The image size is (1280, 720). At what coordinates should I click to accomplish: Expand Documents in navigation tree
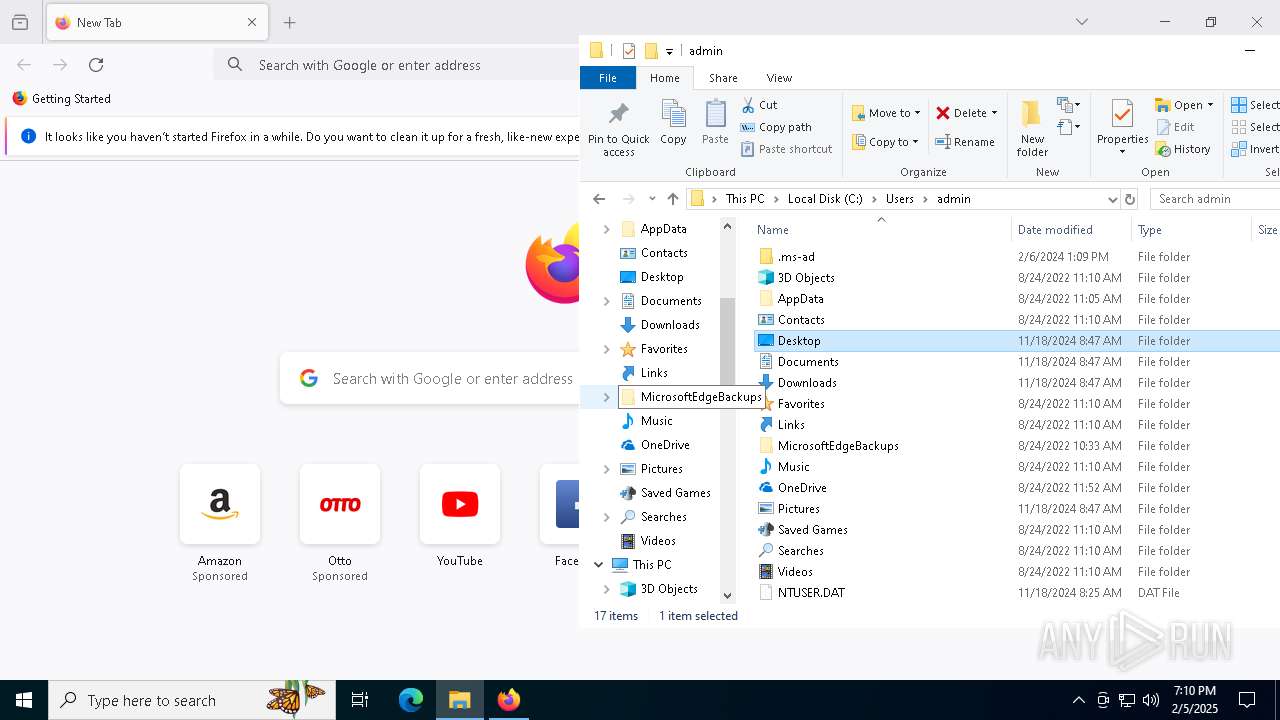606,301
